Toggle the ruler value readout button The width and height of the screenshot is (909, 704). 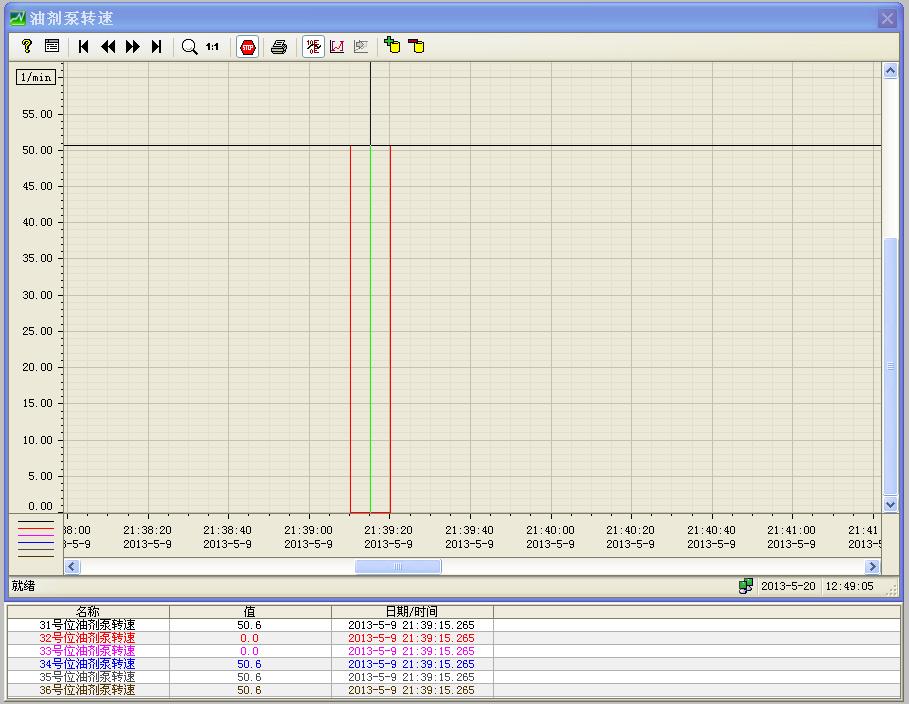[x=314, y=46]
